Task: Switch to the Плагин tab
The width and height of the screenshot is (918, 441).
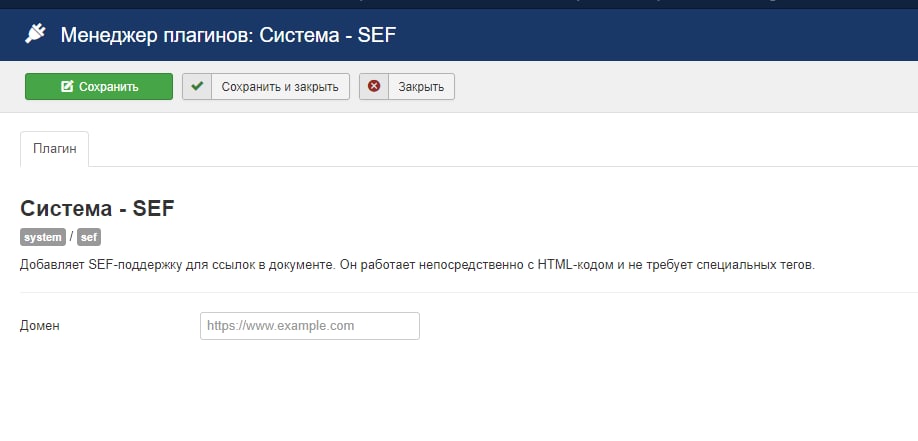Action: coord(54,148)
